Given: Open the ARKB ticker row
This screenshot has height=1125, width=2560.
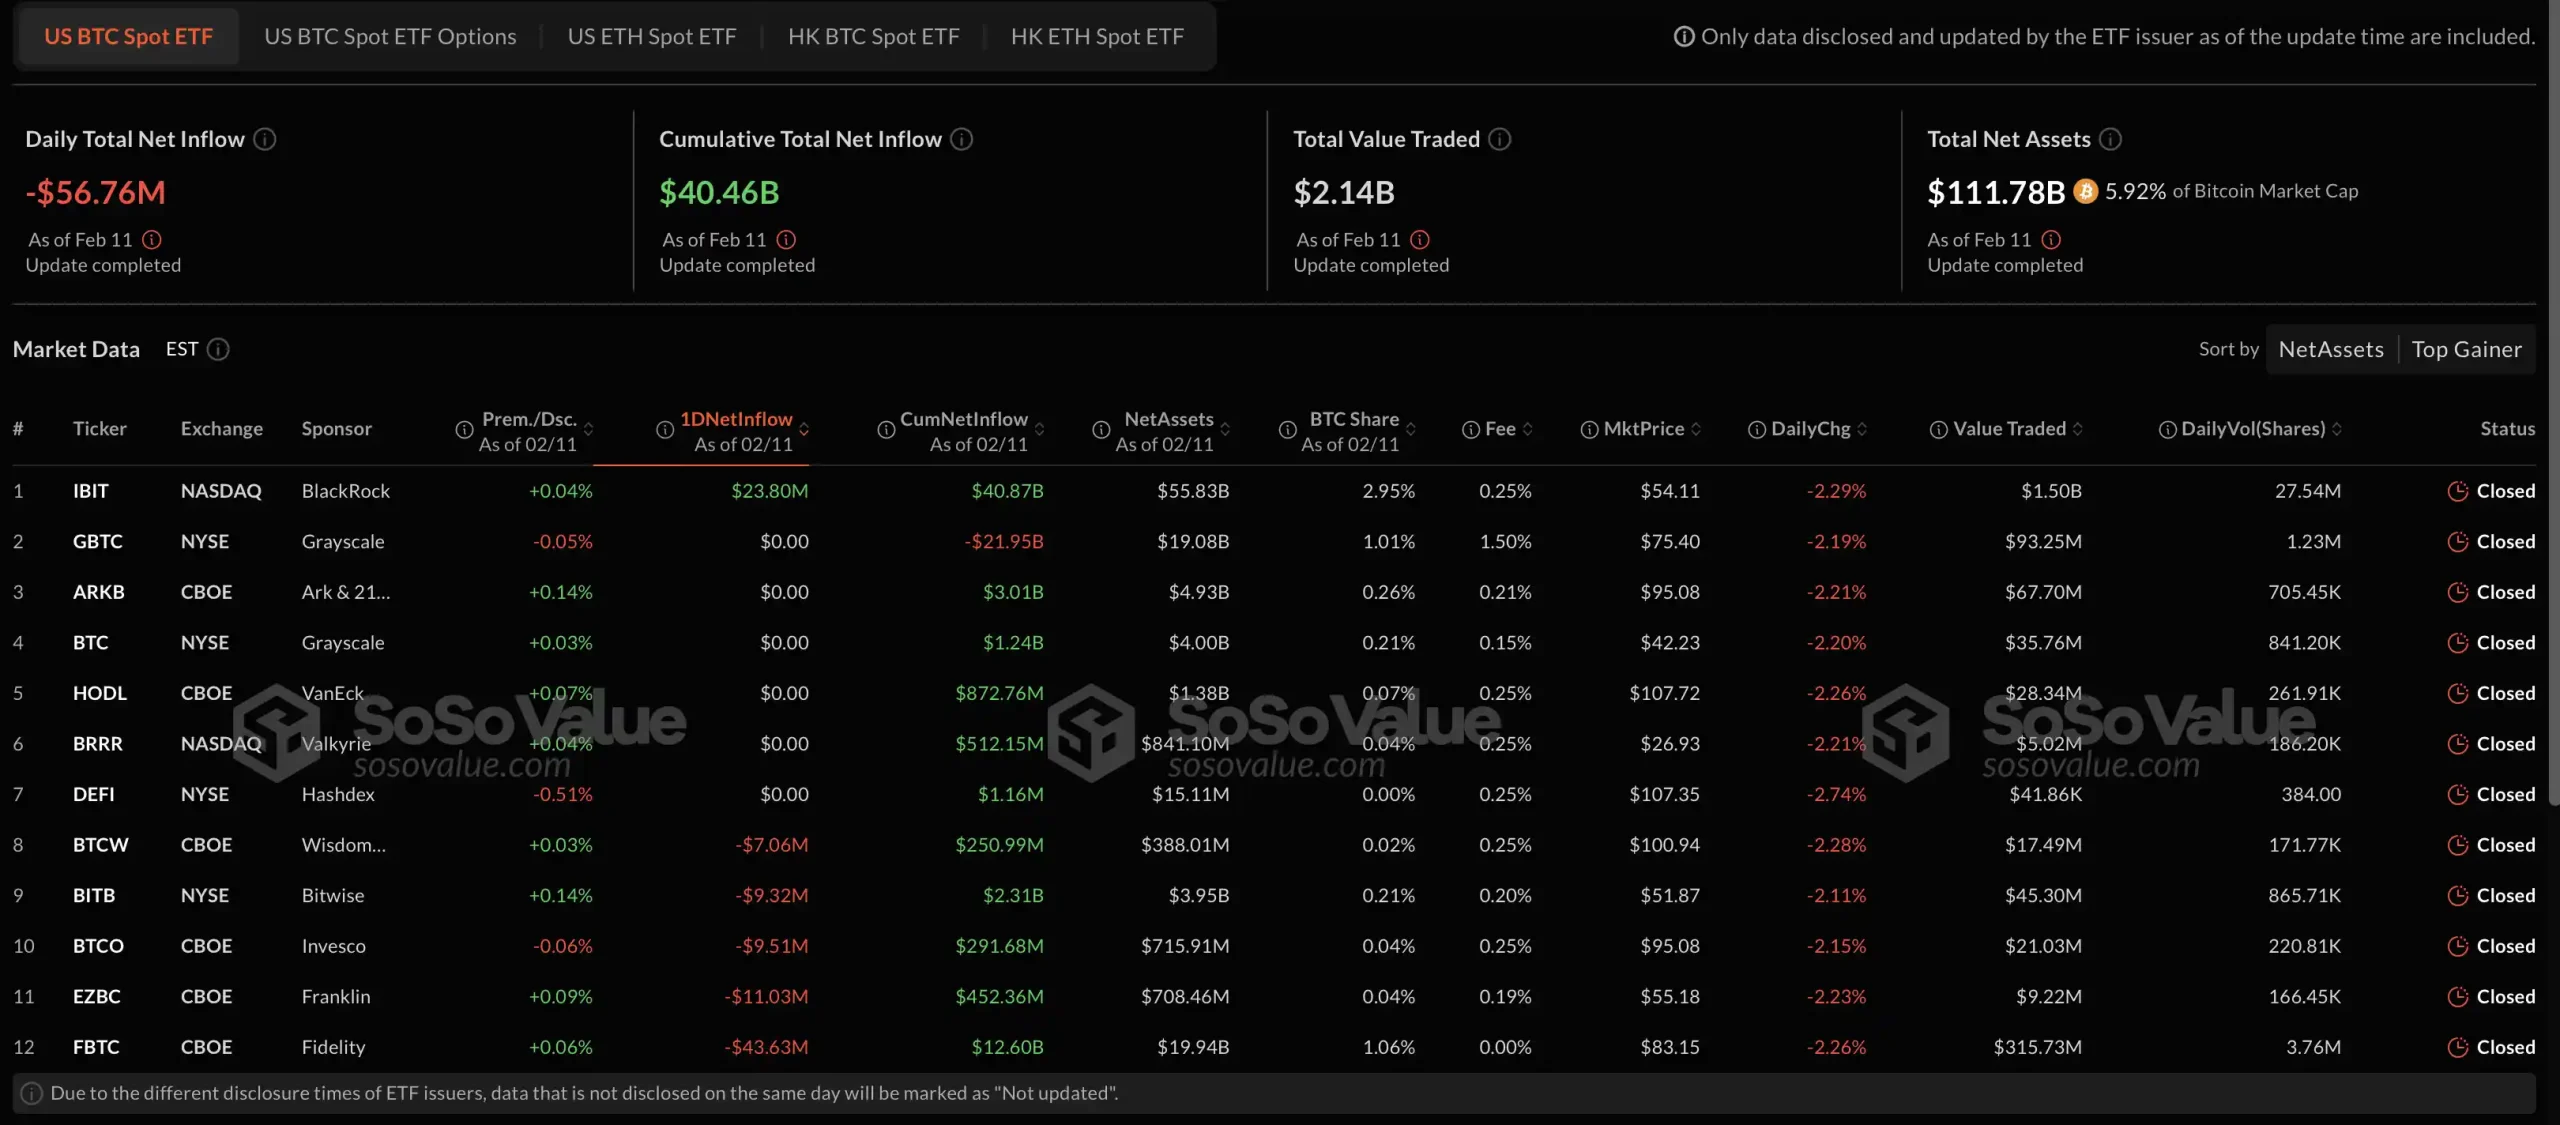Looking at the screenshot, I should click(x=1274, y=592).
